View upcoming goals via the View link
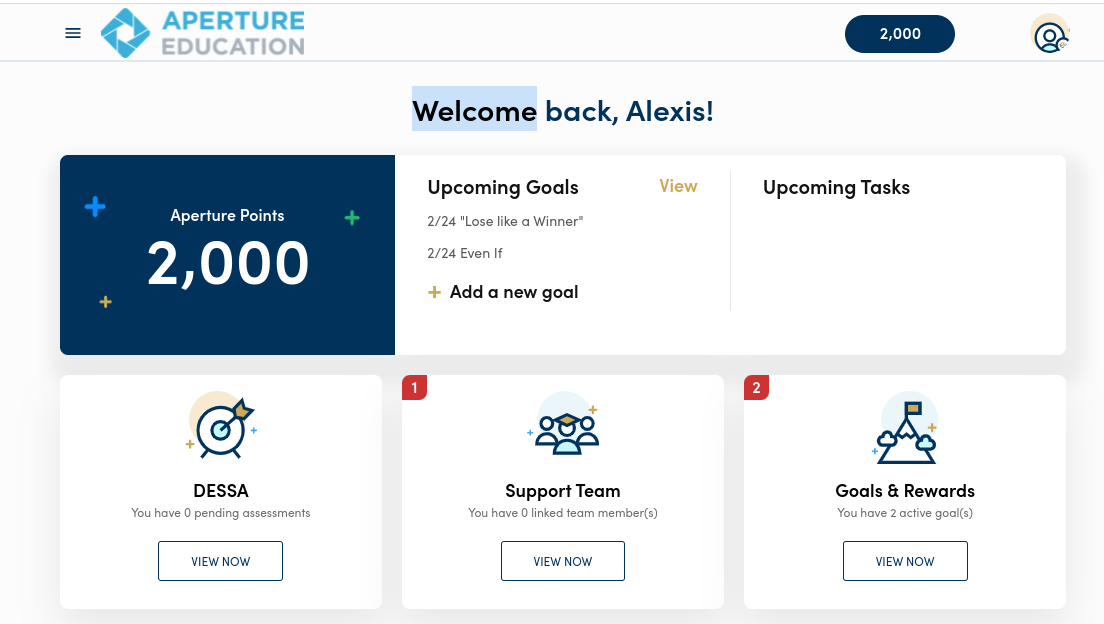The image size is (1104, 624). (x=678, y=186)
